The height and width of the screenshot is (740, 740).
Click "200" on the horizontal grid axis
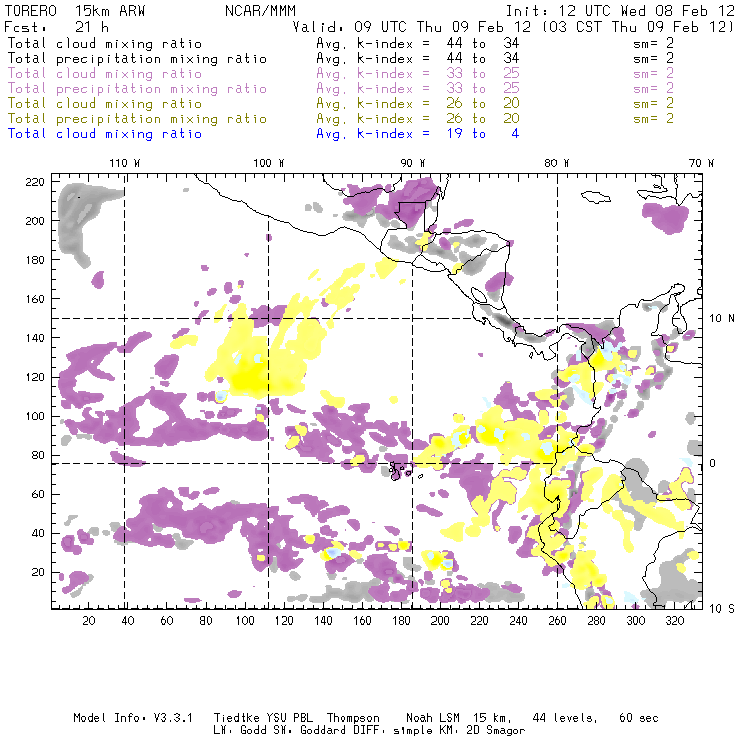point(440,621)
